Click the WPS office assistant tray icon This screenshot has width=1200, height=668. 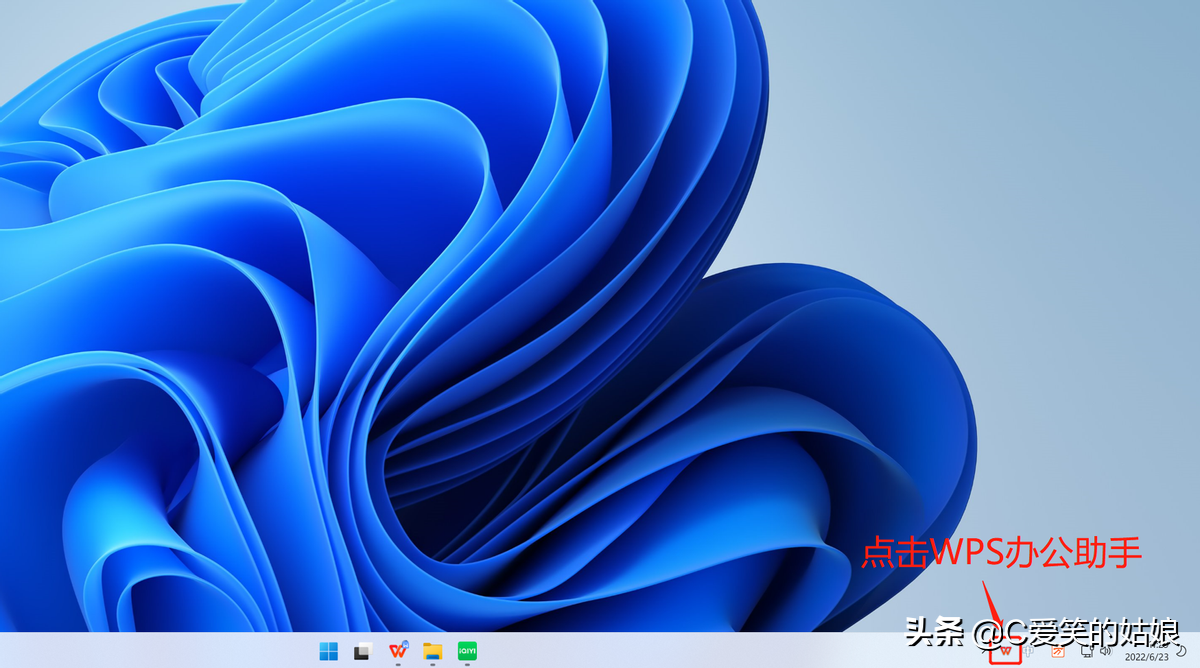pos(1005,651)
